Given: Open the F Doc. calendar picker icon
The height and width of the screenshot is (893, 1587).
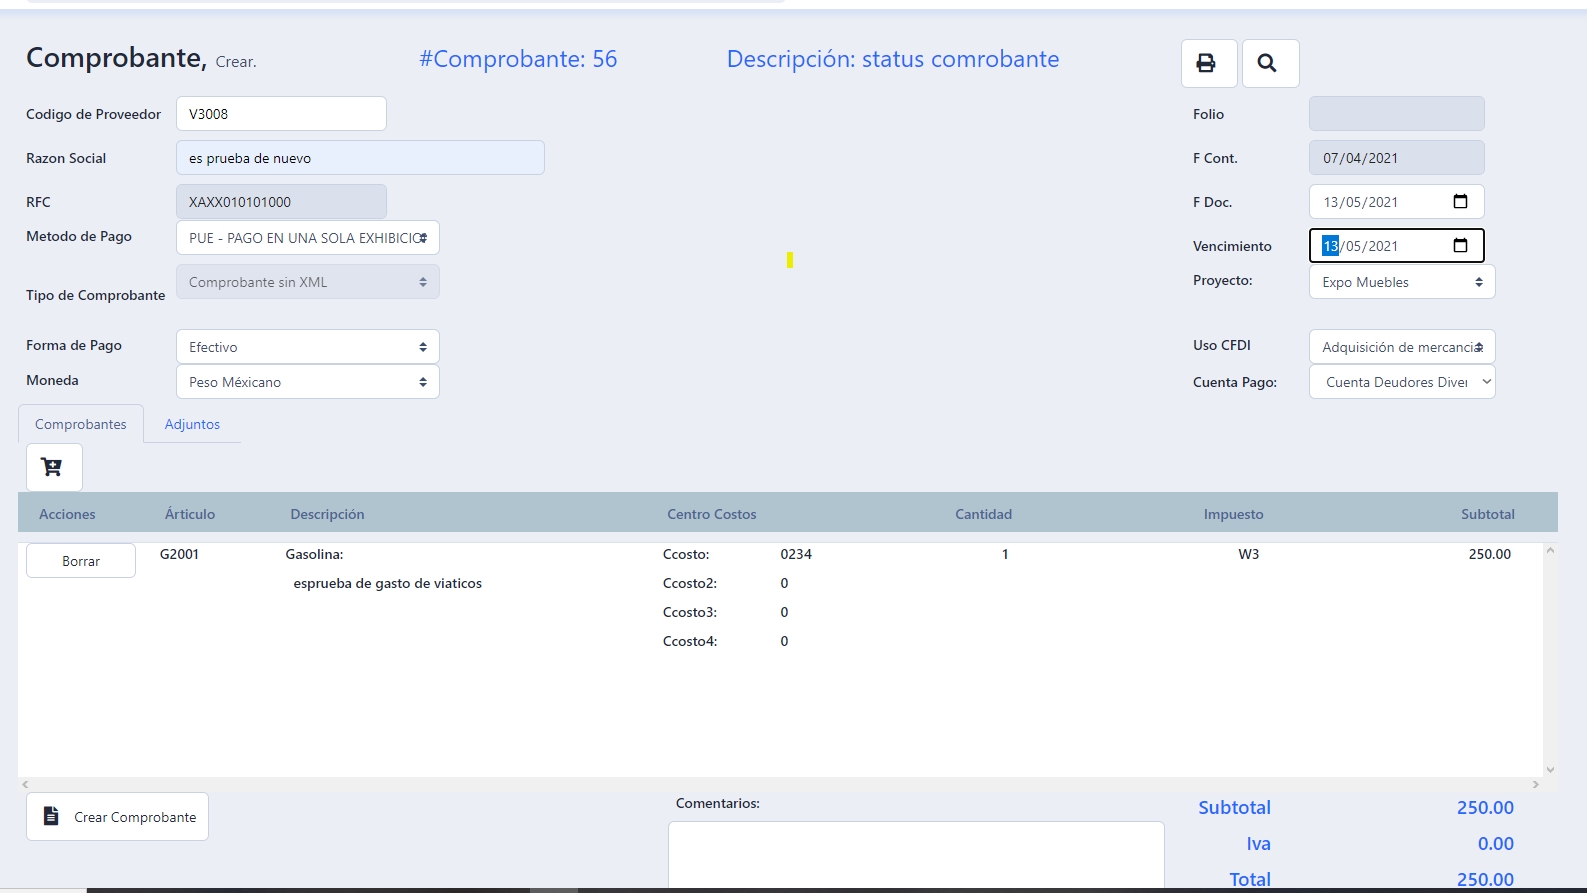Looking at the screenshot, I should click(x=1460, y=202).
